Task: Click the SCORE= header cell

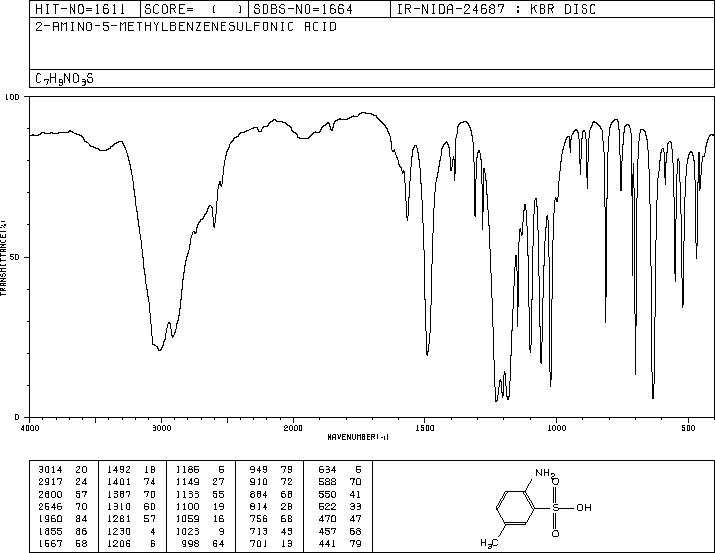Action: click(194, 9)
